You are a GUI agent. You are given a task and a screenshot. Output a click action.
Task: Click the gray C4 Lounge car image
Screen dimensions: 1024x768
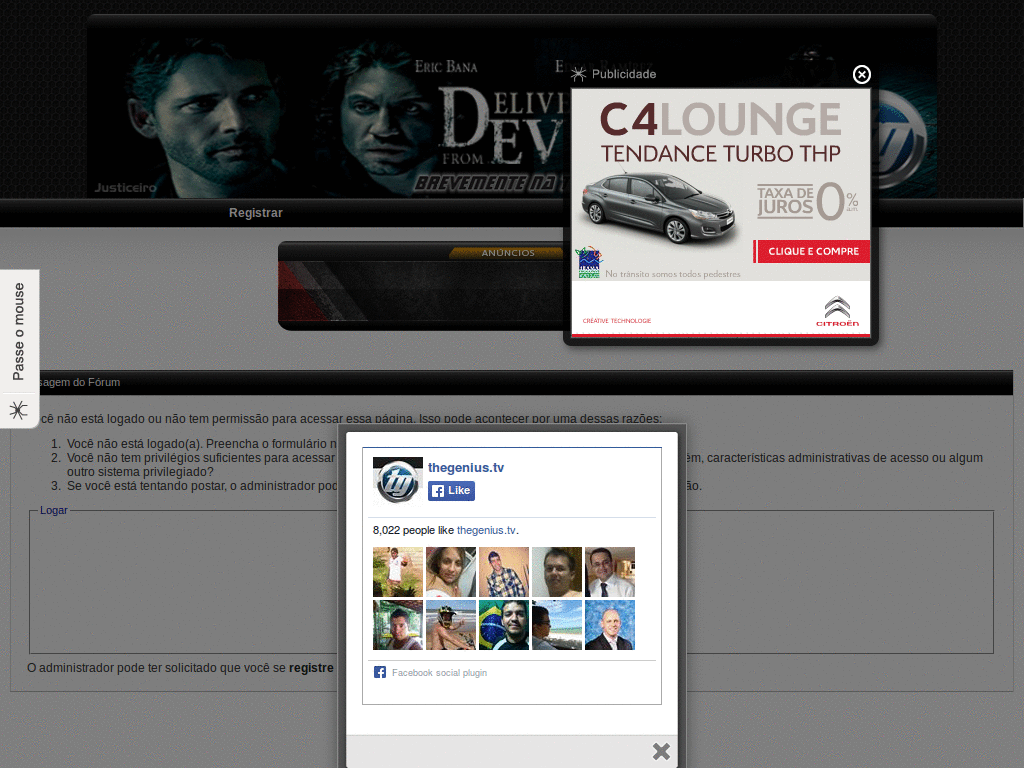tap(658, 206)
